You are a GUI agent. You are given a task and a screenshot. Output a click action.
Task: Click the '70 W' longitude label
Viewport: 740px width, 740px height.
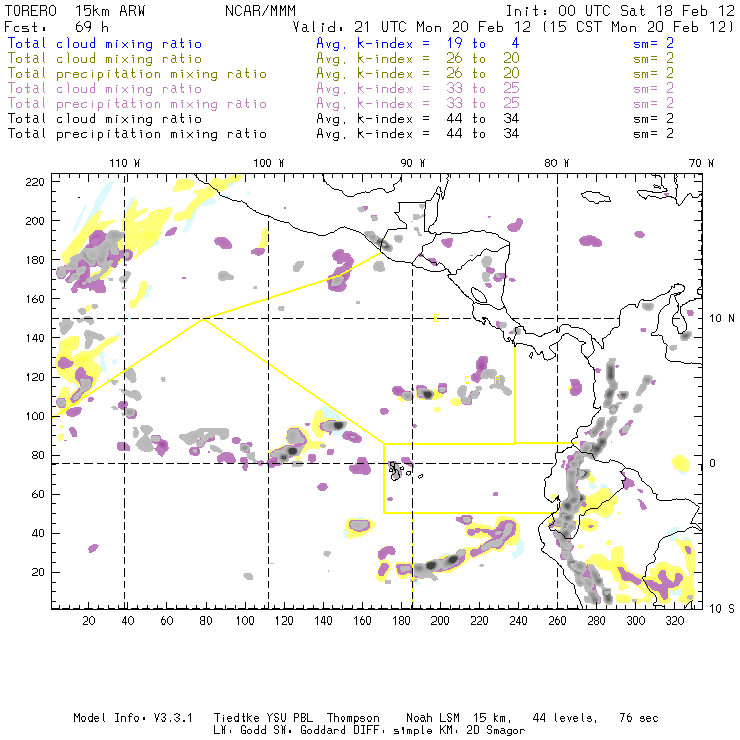tap(701, 163)
